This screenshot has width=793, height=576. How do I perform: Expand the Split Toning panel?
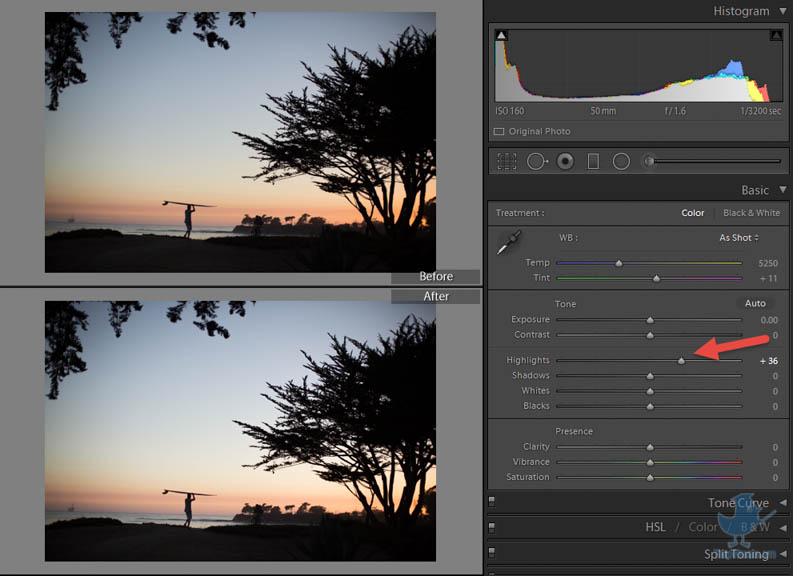(x=782, y=554)
